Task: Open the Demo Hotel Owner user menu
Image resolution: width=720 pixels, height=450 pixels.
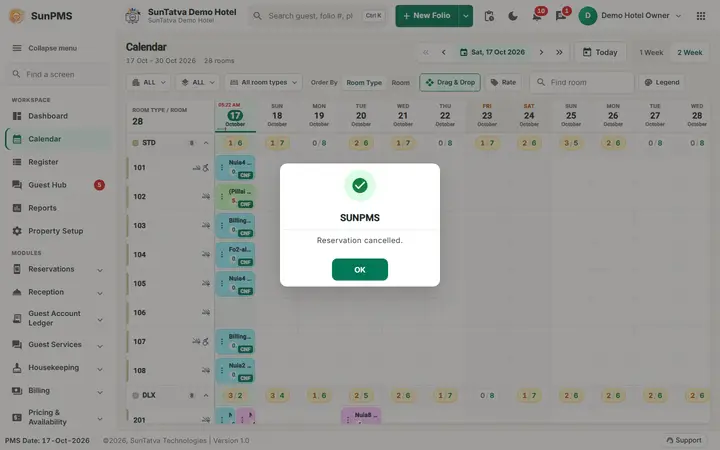Action: (x=630, y=16)
